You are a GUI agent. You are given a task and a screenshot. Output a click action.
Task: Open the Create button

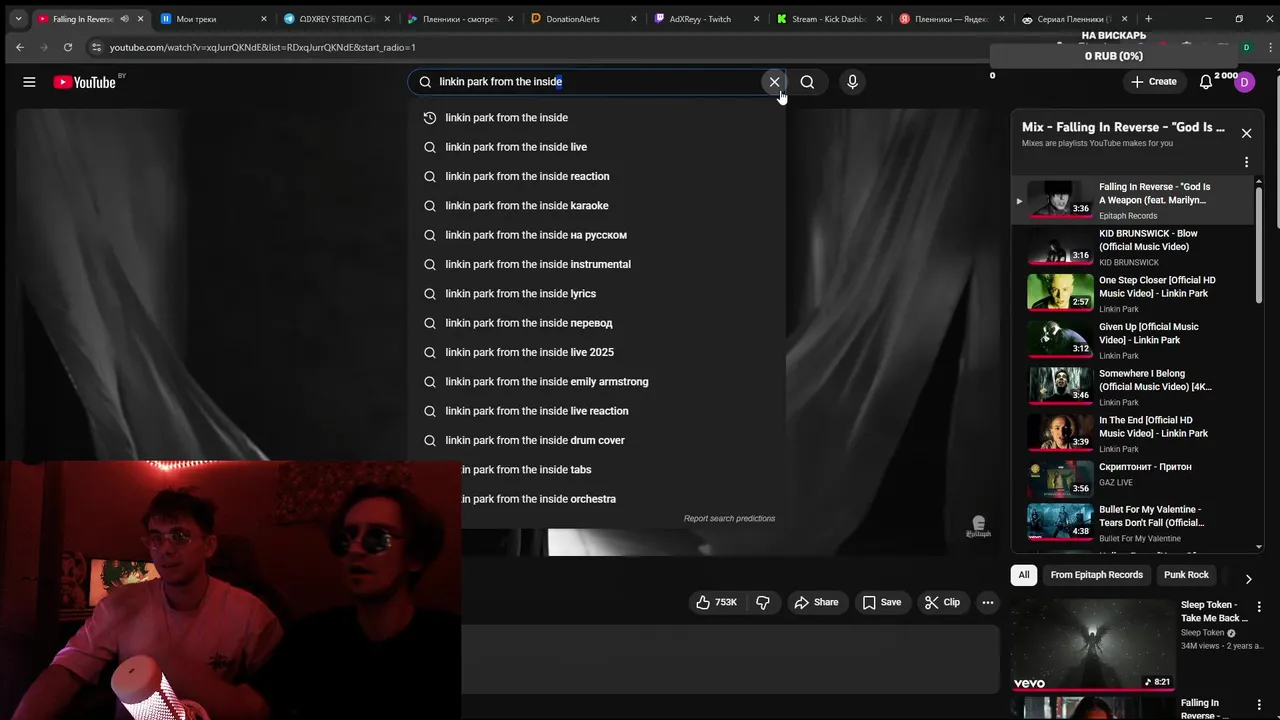(x=1154, y=82)
